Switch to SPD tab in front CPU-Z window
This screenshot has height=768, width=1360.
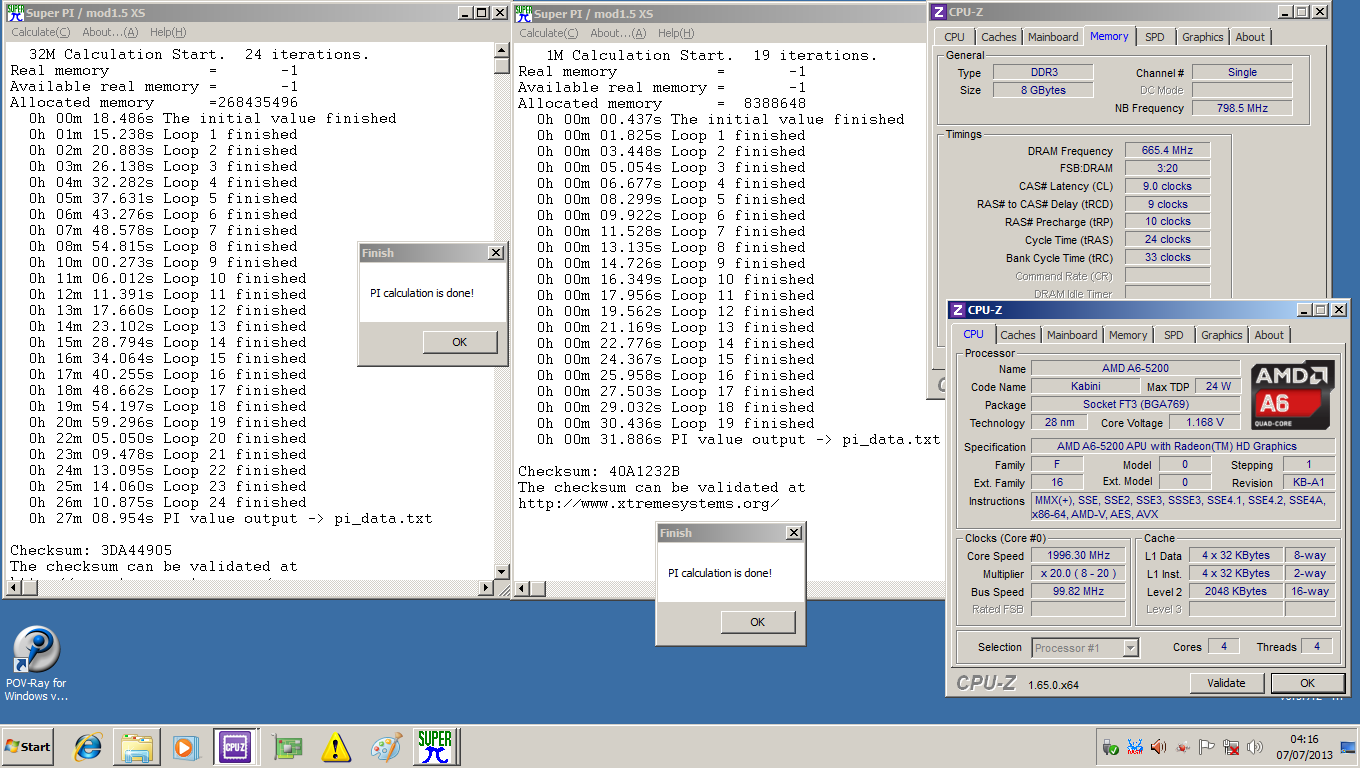[x=1174, y=335]
